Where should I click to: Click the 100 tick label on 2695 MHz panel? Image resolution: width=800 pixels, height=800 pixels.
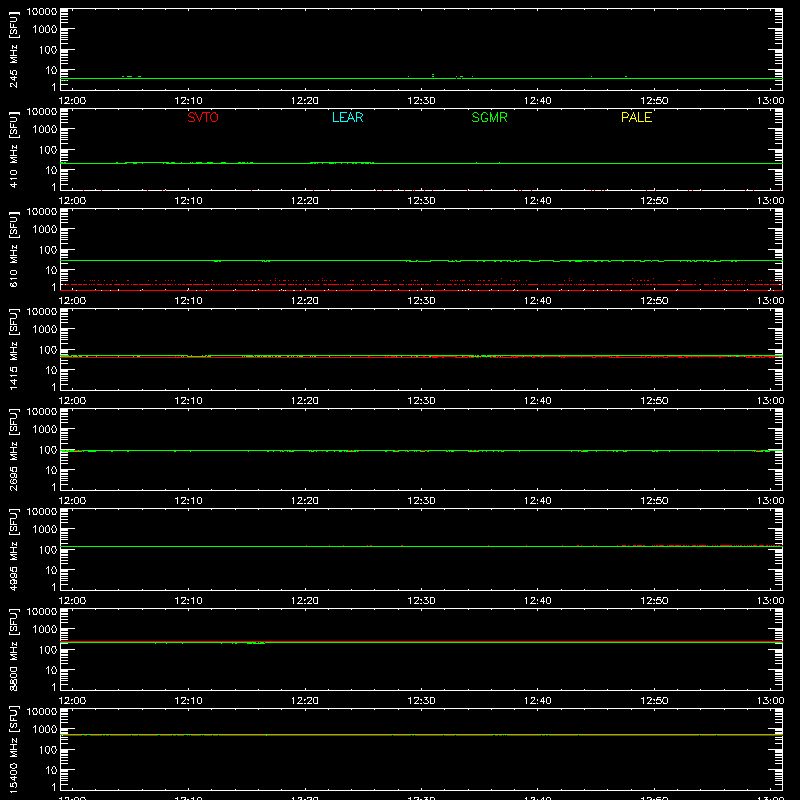tap(48, 450)
